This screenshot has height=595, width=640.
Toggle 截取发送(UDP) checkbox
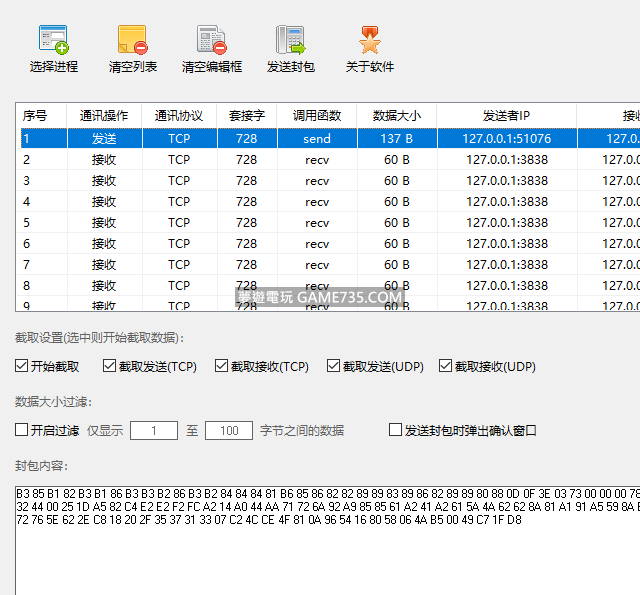pos(333,367)
